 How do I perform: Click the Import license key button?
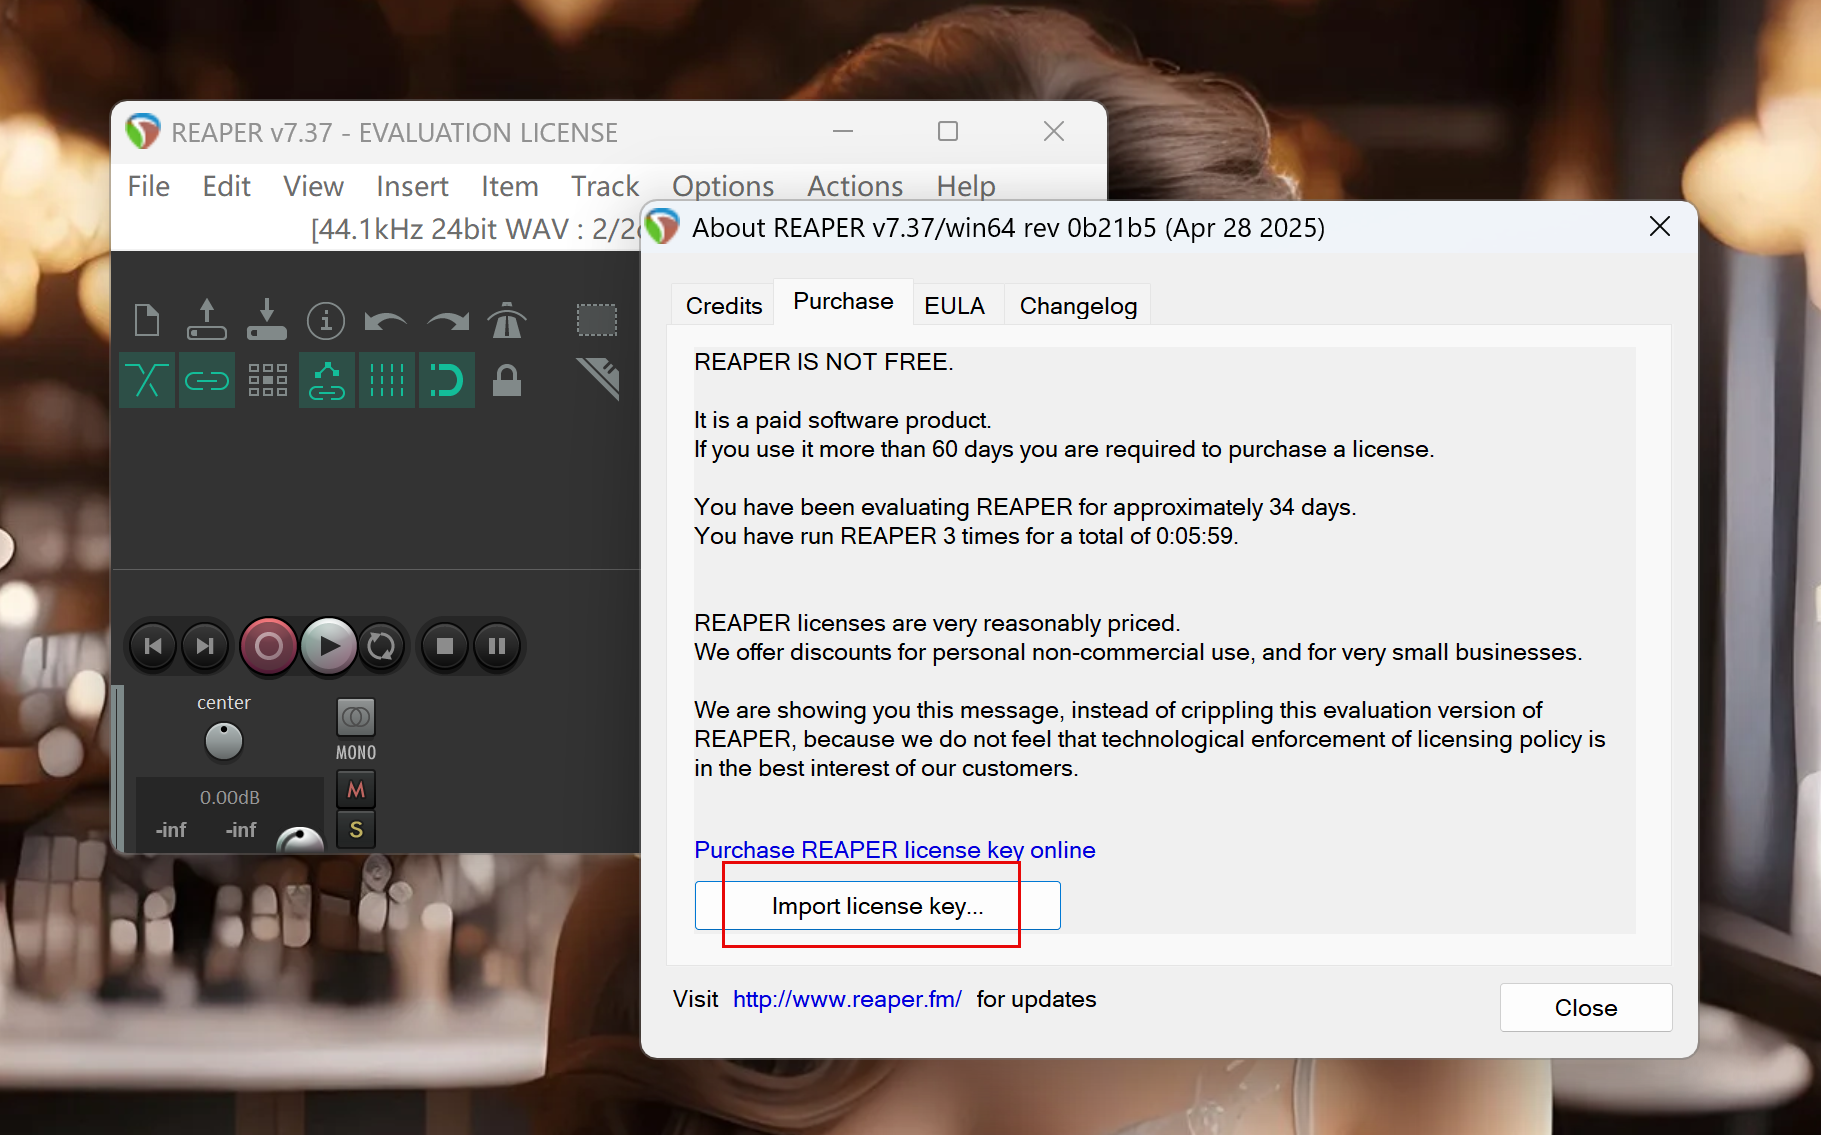877,906
